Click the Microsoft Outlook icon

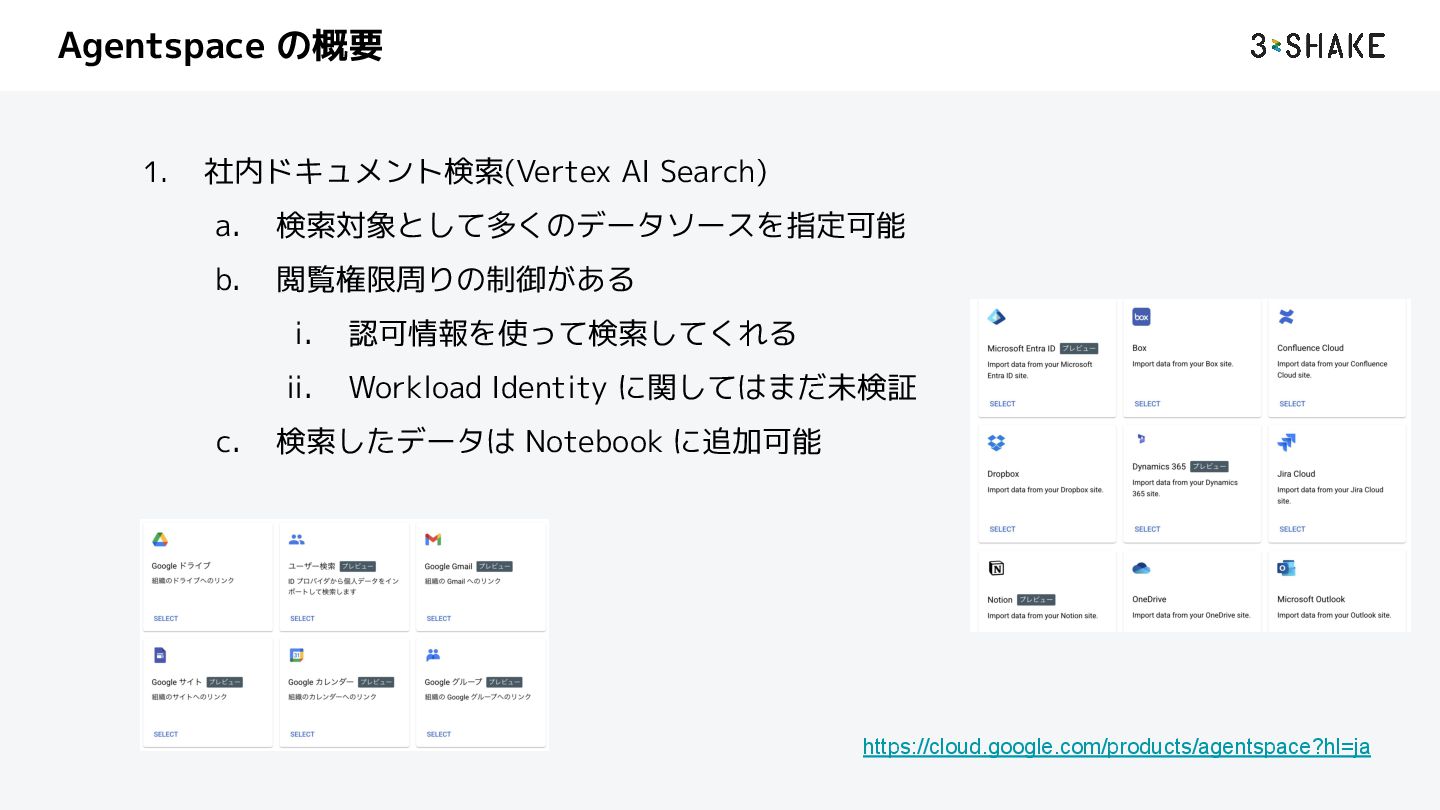click(x=1286, y=568)
